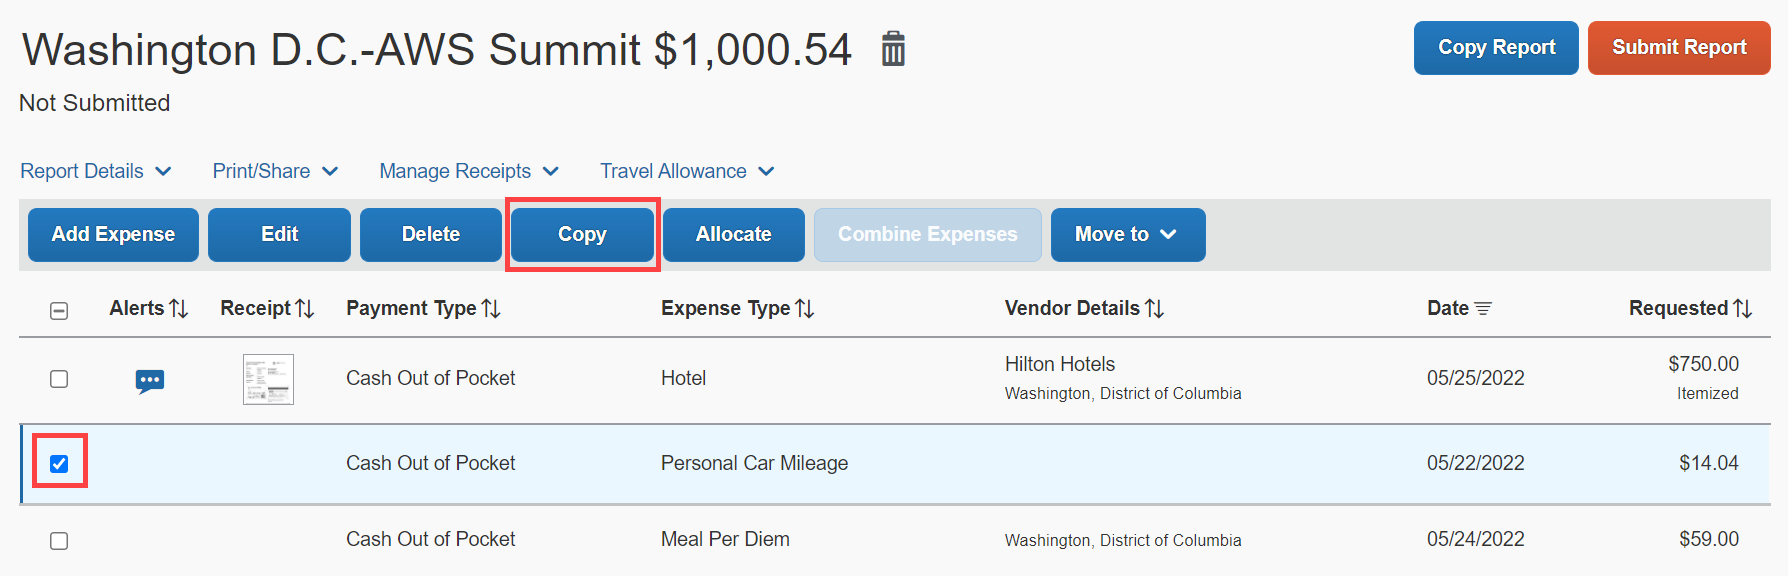Sort by Receipt column arrows

point(305,309)
